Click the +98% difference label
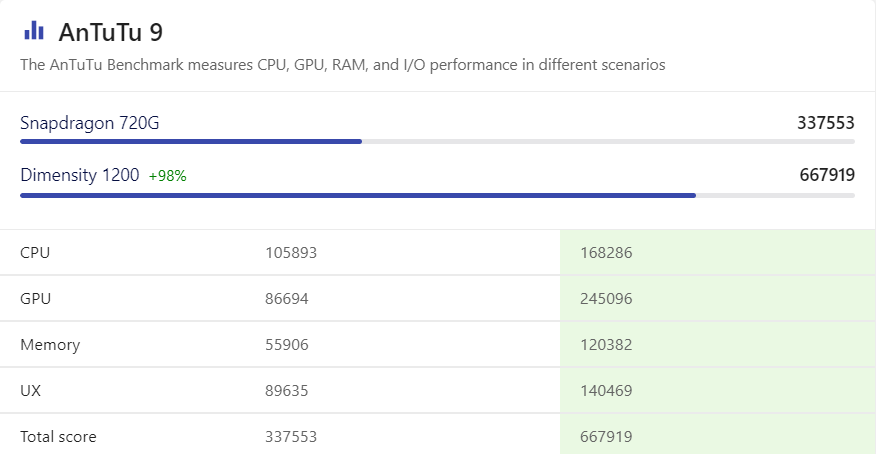Viewport: 876px width, 454px height. tap(168, 176)
